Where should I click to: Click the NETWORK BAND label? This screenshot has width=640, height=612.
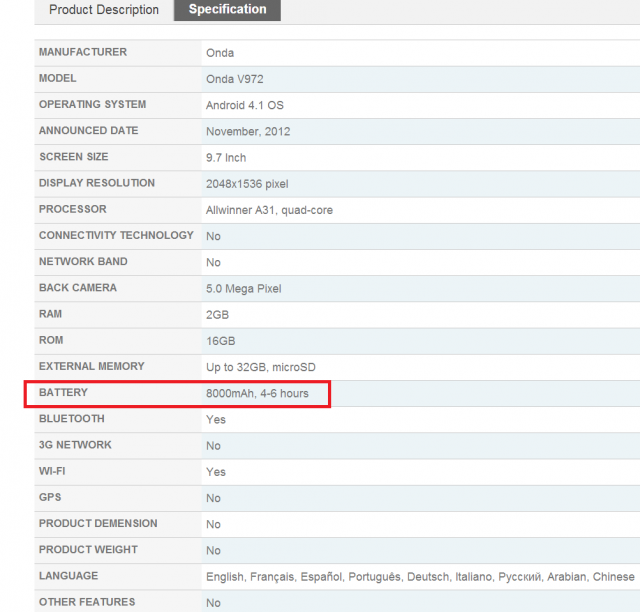coord(83,261)
